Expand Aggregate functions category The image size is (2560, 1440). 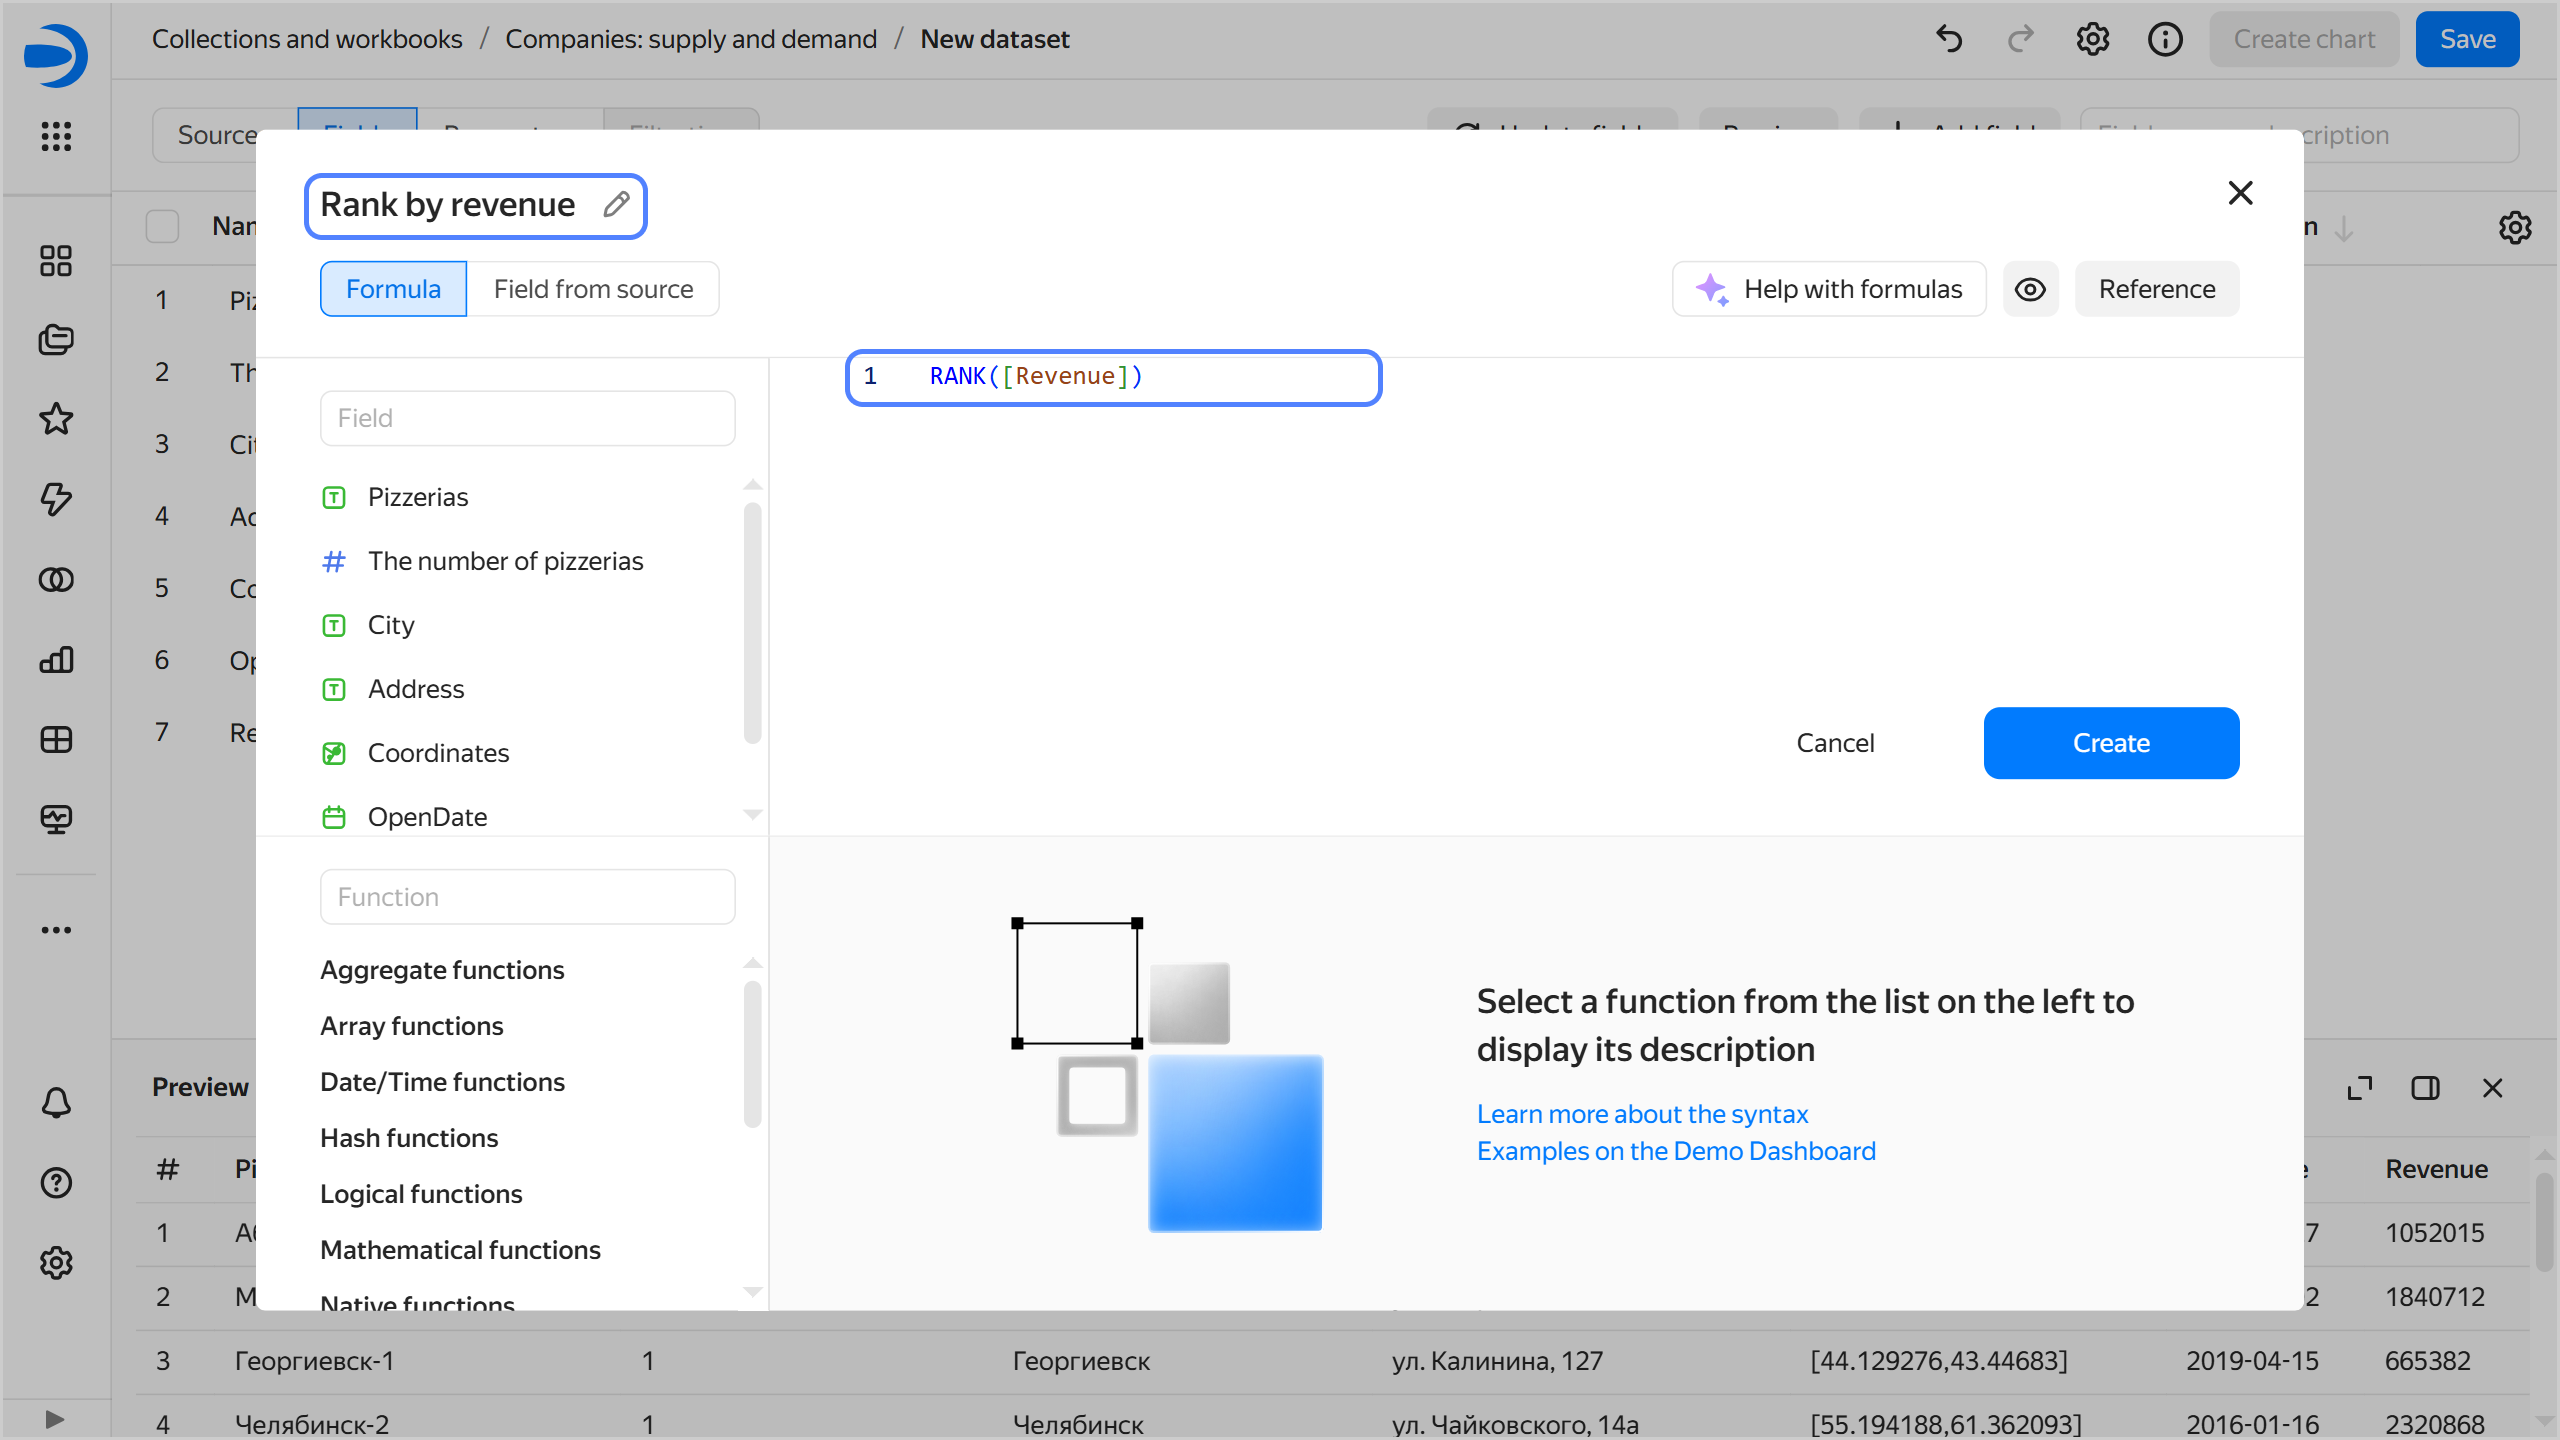tap(442, 970)
